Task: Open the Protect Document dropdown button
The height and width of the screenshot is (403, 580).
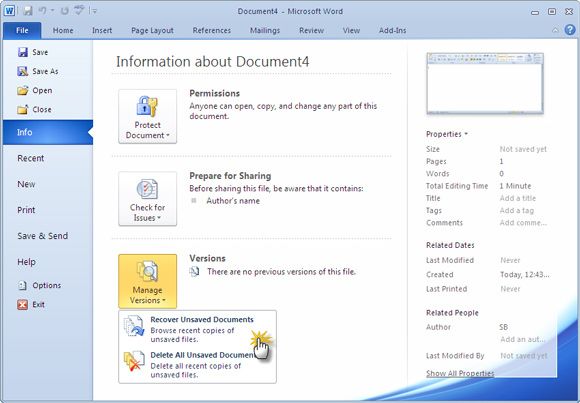Action: (148, 116)
